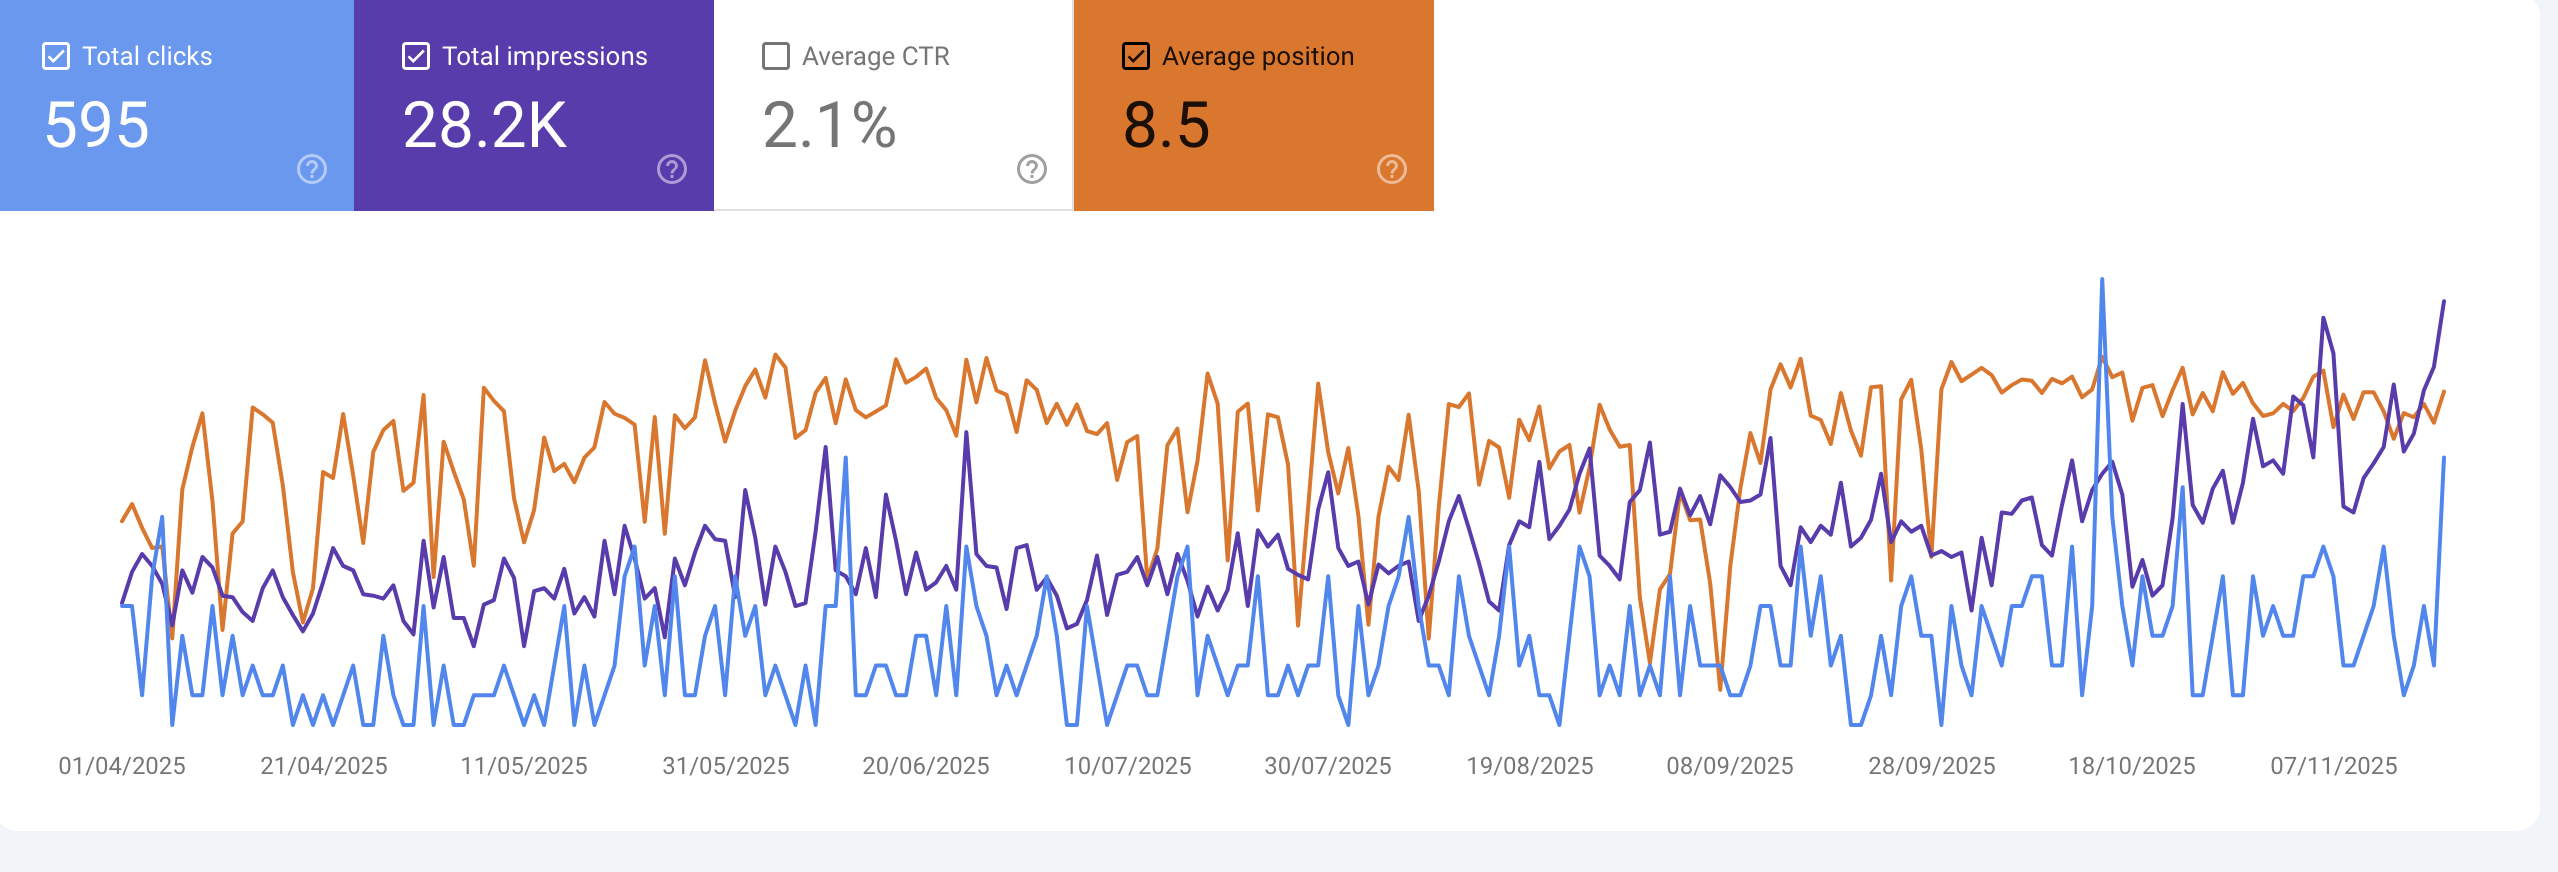Select the Total clicks metric card
Image resolution: width=2558 pixels, height=872 pixels.
point(177,105)
